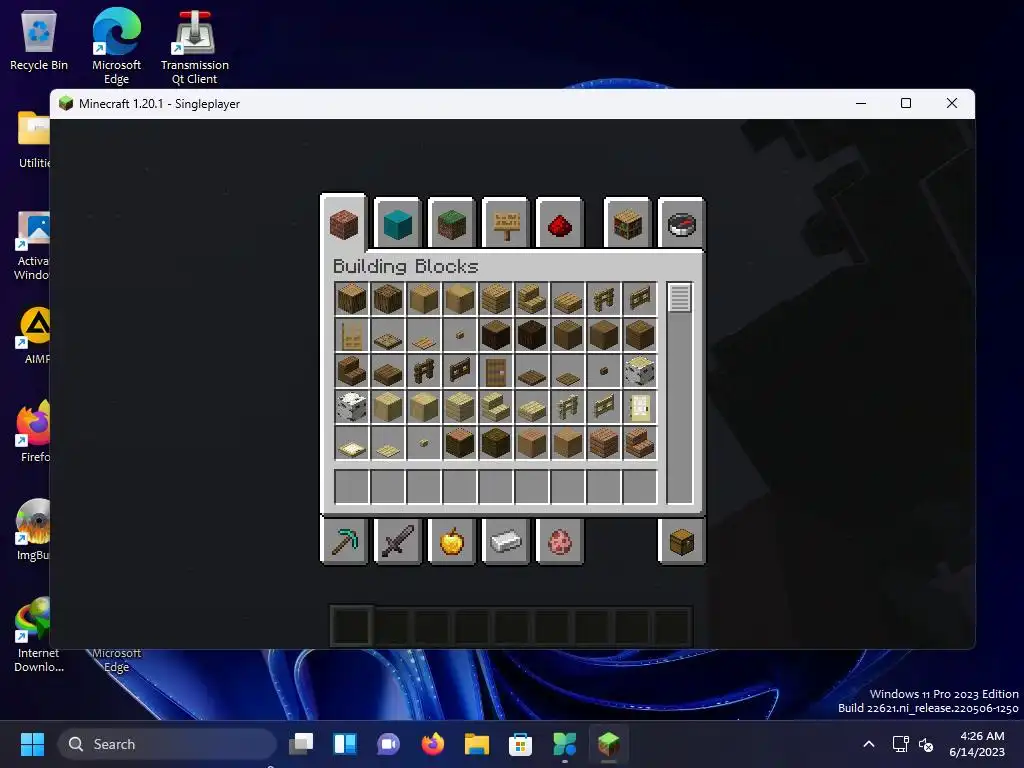Pick up the Oak Stairs item
The image size is (1024, 768).
(532, 299)
